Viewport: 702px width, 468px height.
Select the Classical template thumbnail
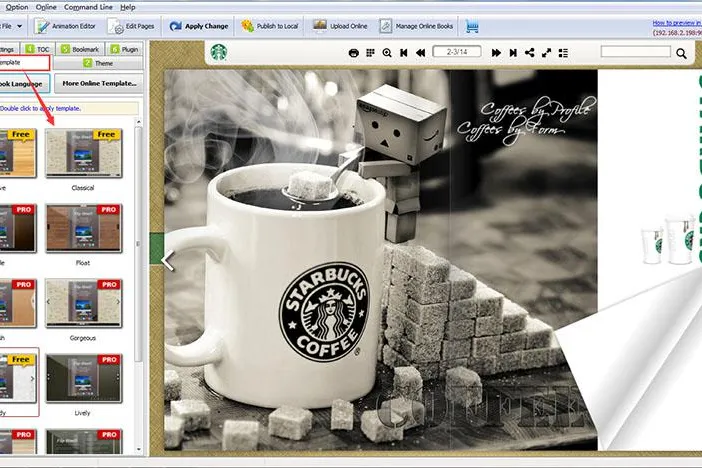point(84,153)
